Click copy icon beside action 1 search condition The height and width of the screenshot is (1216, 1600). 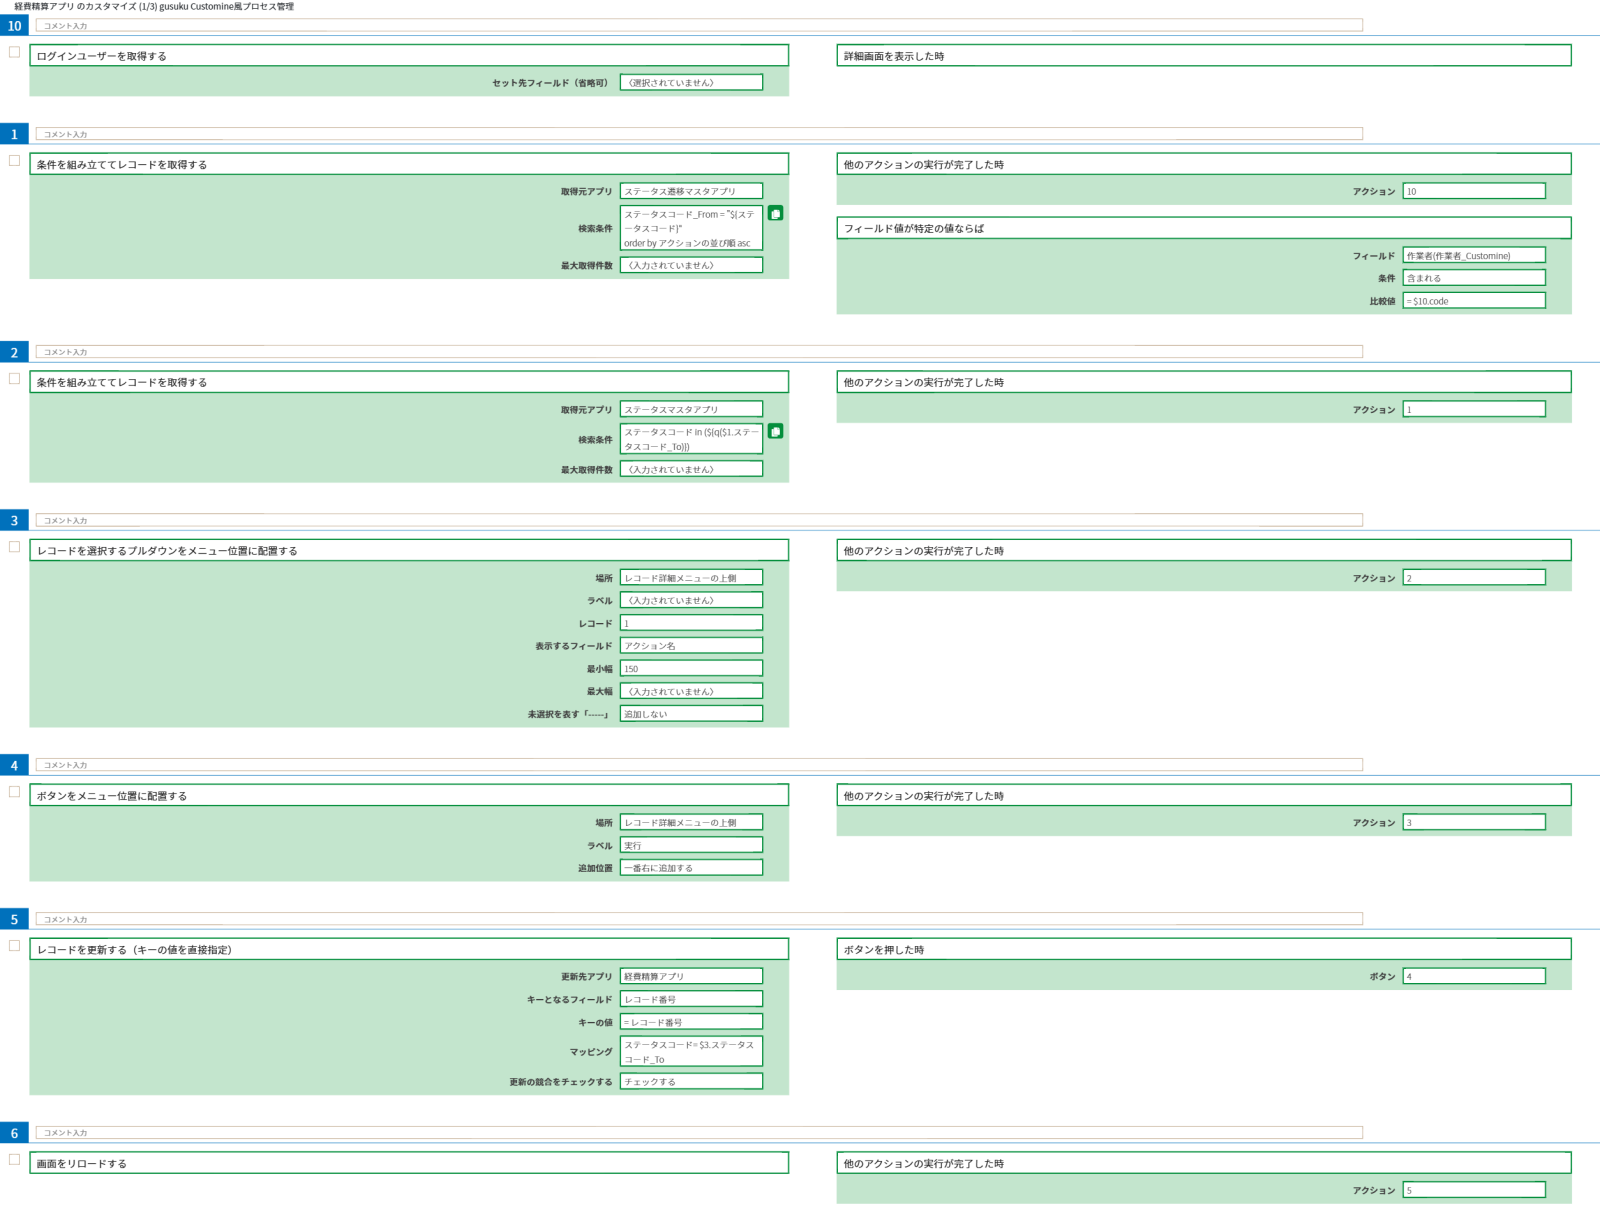(x=775, y=213)
